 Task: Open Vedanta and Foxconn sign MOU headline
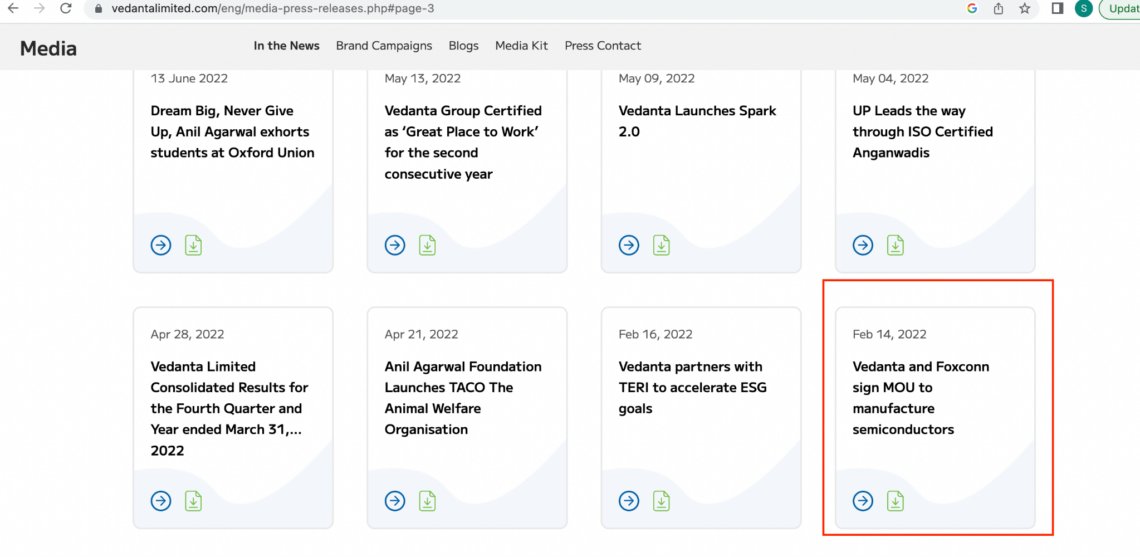[x=921, y=398]
